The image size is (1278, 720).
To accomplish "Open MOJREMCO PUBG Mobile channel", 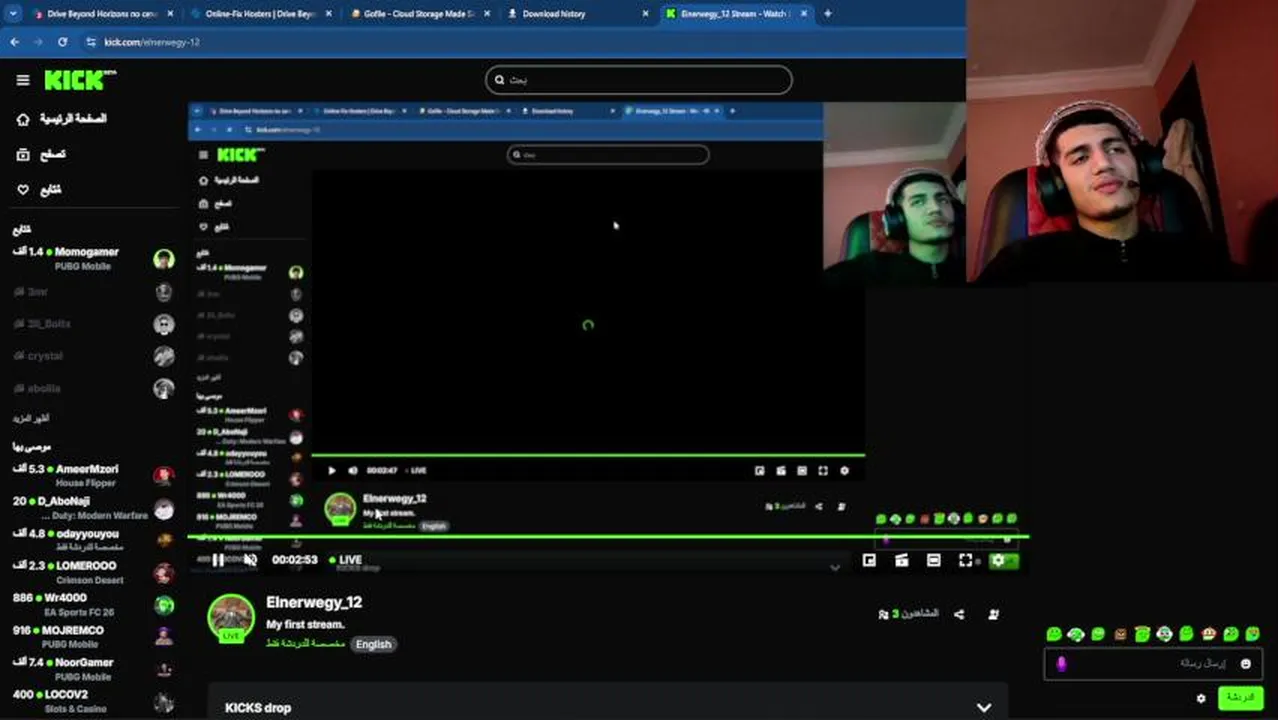I will (94, 637).
